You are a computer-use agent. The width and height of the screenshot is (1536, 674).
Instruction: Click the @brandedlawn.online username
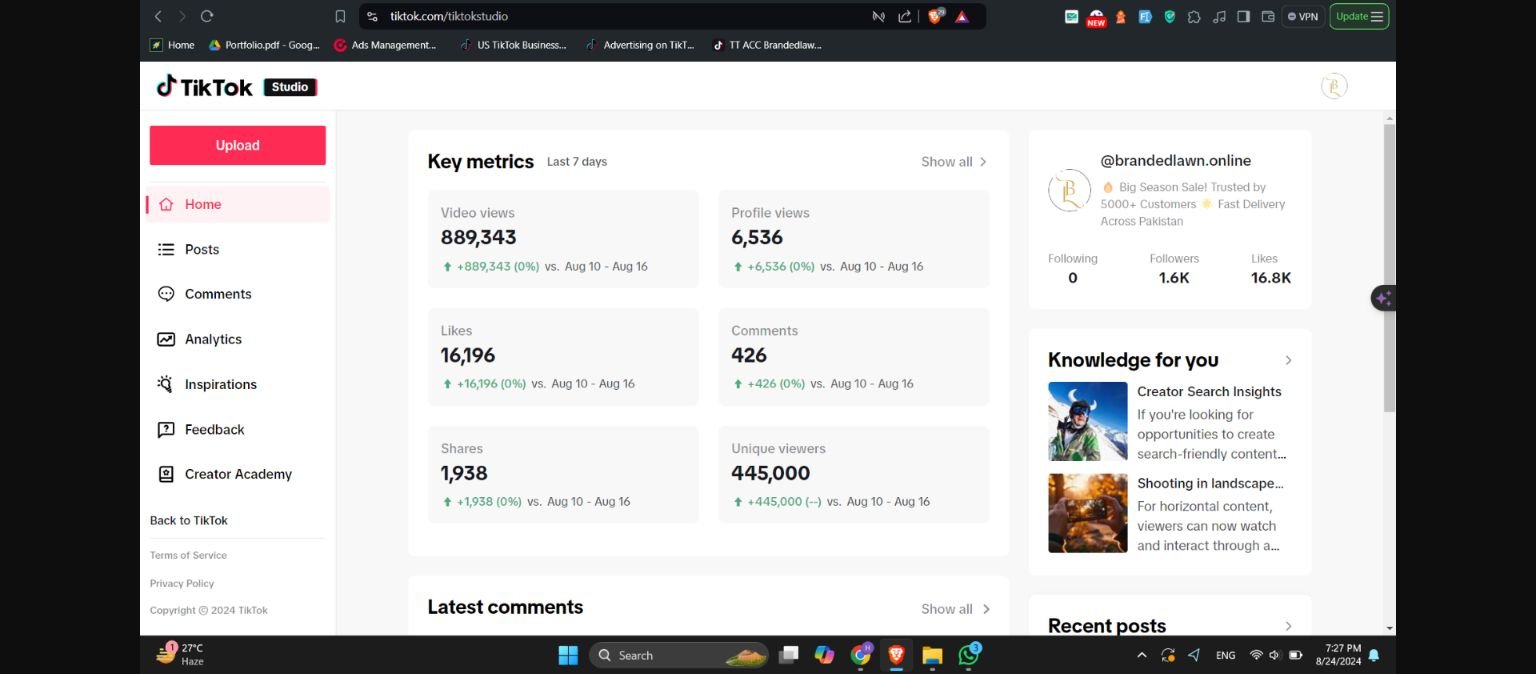coord(1176,160)
